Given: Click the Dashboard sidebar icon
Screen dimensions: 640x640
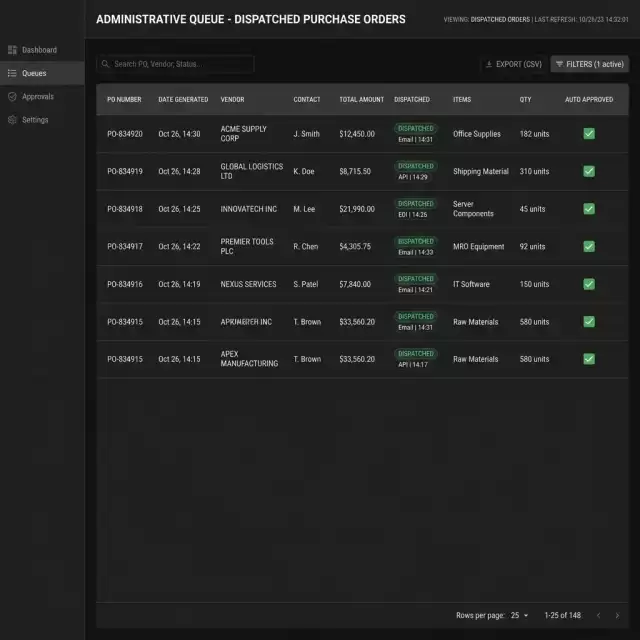Looking at the screenshot, I should point(12,50).
